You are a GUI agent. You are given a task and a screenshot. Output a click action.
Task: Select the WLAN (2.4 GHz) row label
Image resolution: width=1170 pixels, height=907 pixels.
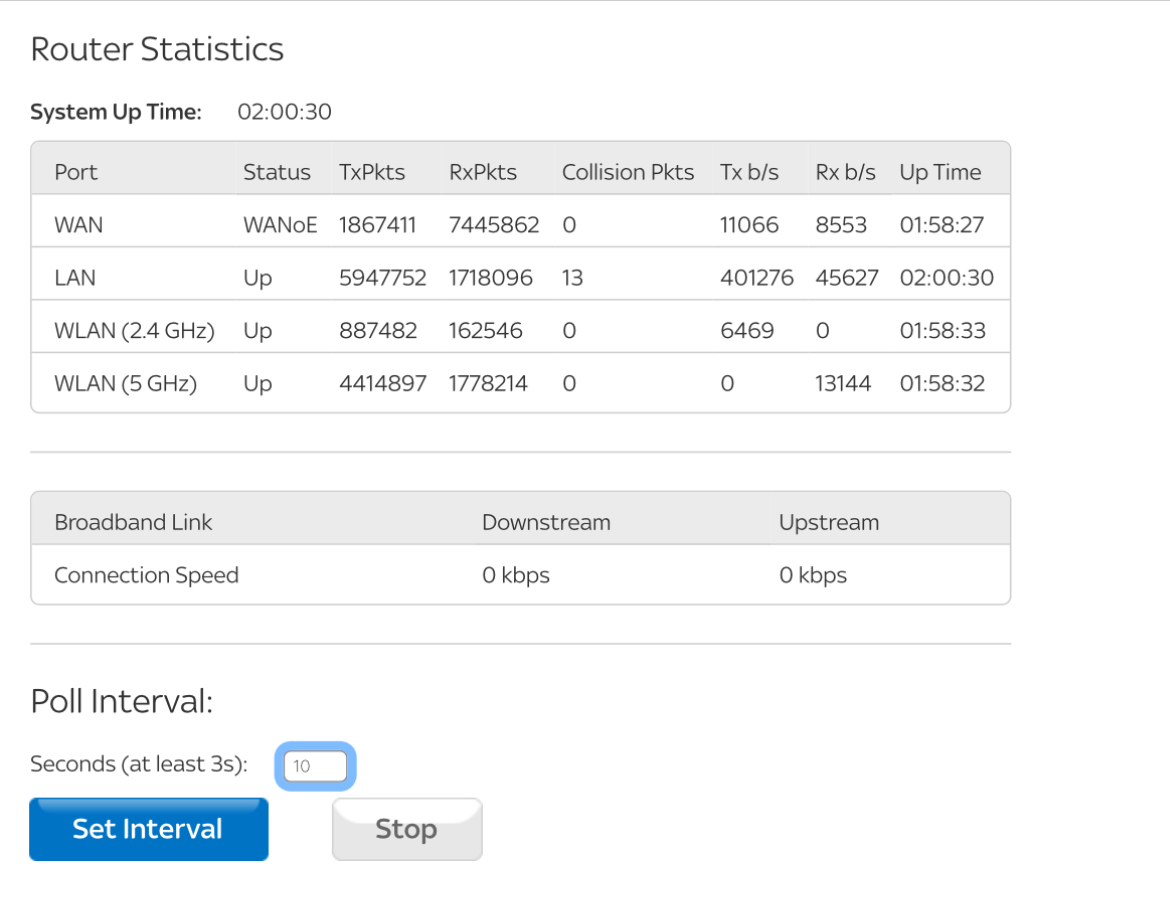click(x=134, y=331)
